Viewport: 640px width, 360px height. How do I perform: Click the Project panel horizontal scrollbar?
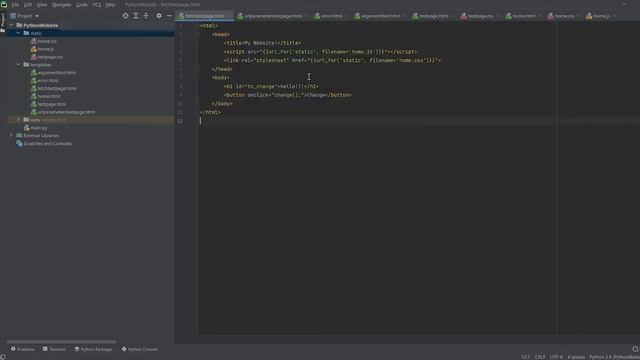pyautogui.click(x=61, y=342)
